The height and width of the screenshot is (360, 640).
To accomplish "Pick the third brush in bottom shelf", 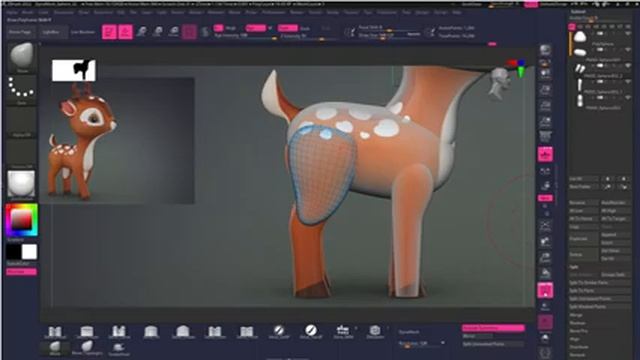I will pos(119,331).
